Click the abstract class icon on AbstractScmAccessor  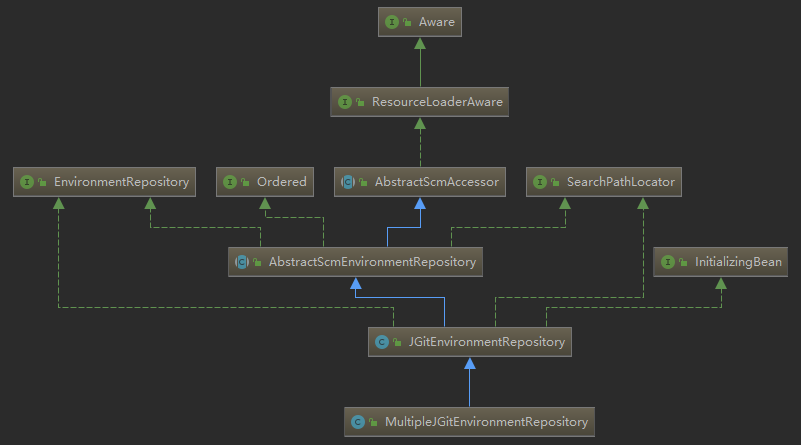click(348, 182)
